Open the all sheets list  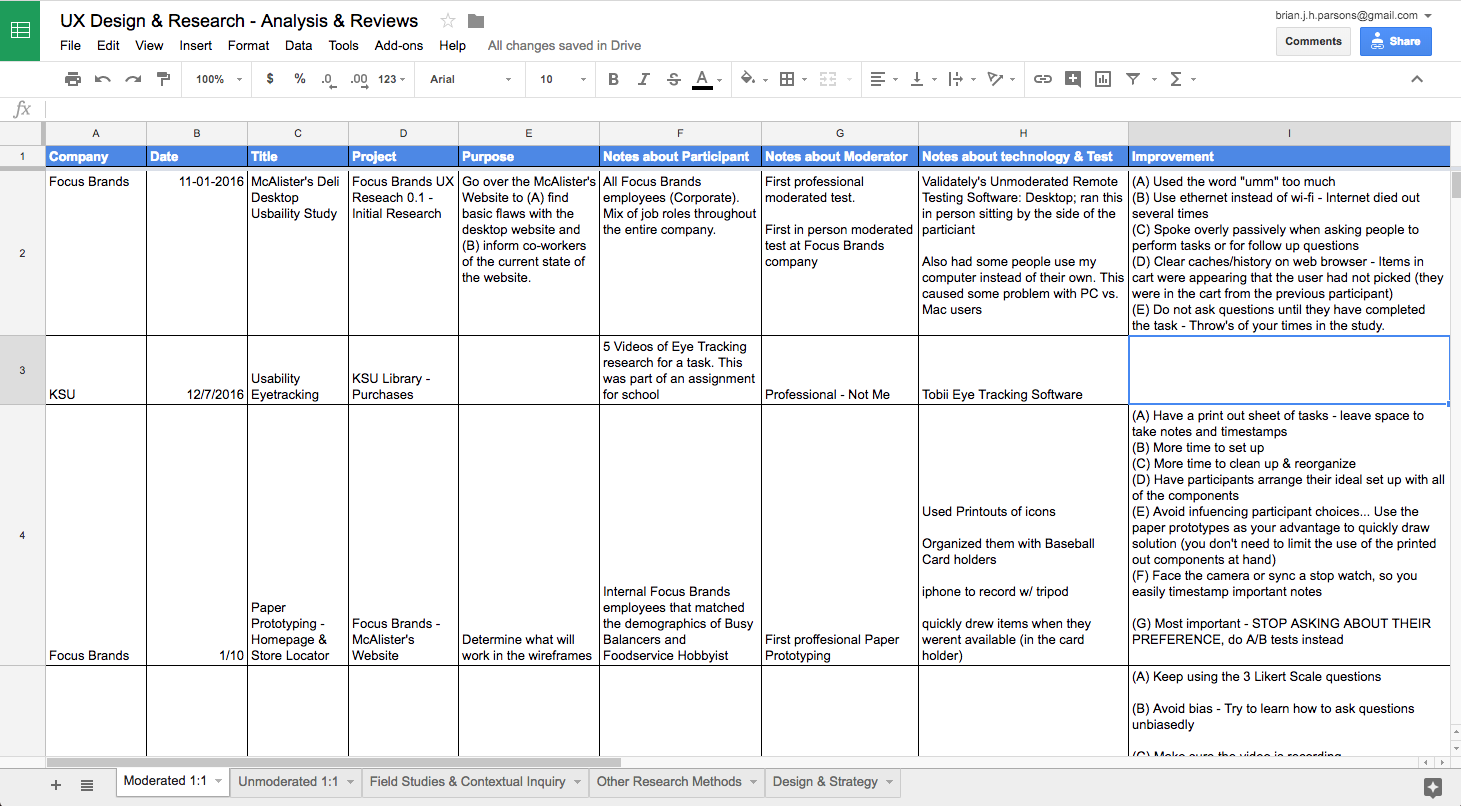click(87, 785)
